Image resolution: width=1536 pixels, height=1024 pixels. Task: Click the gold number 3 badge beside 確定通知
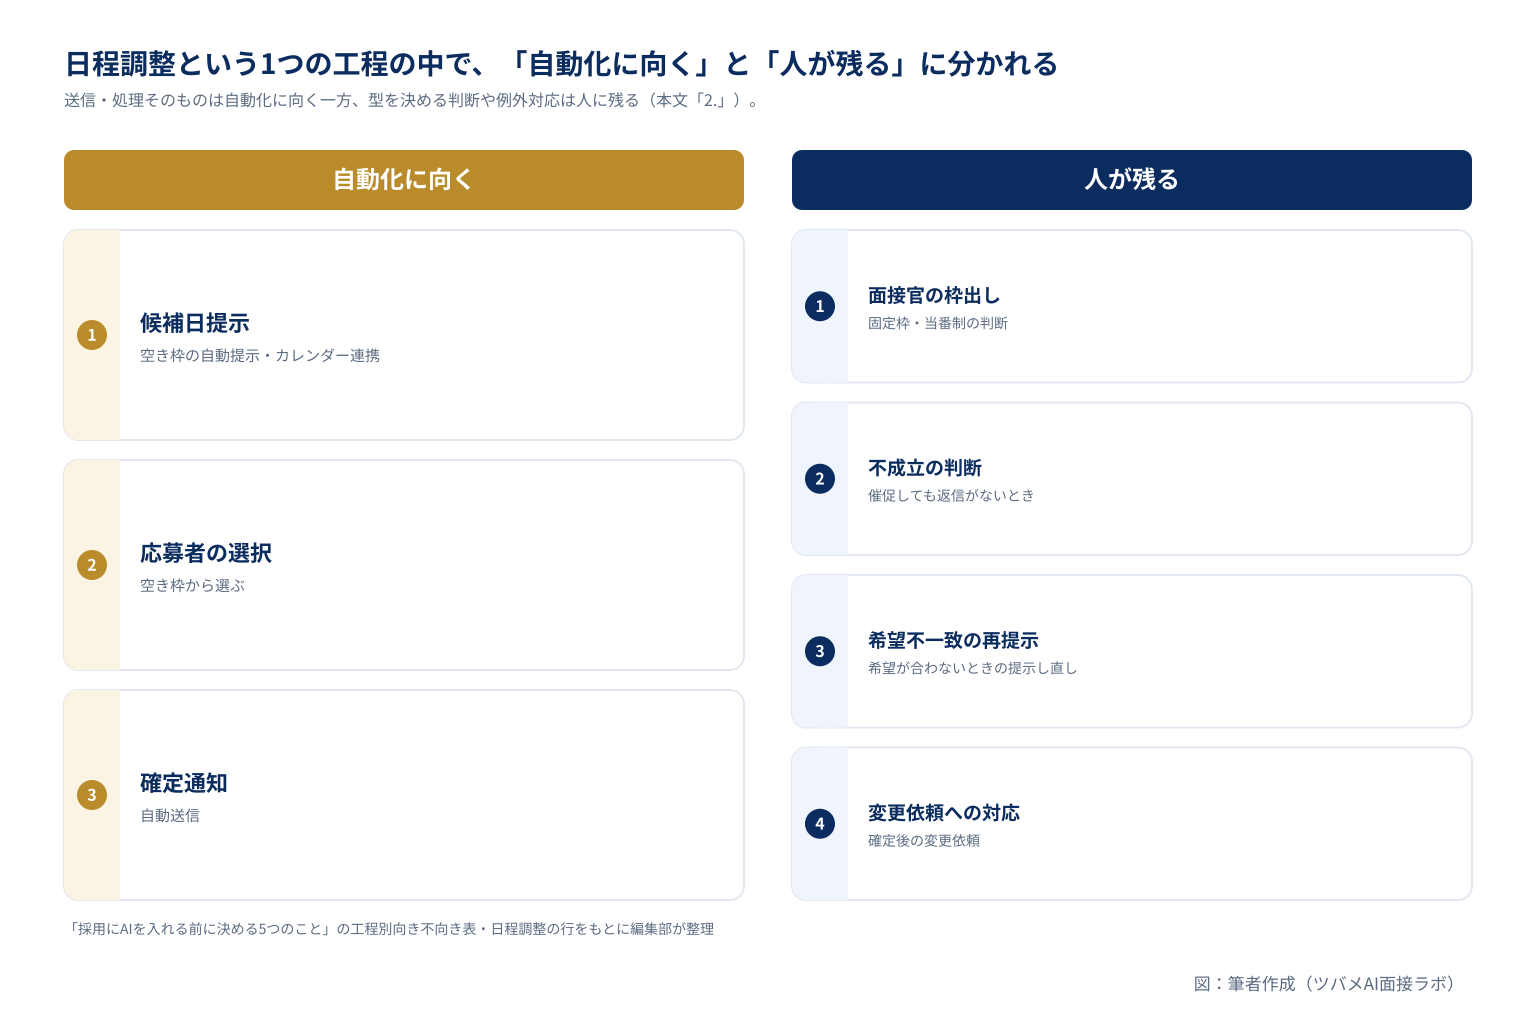92,795
